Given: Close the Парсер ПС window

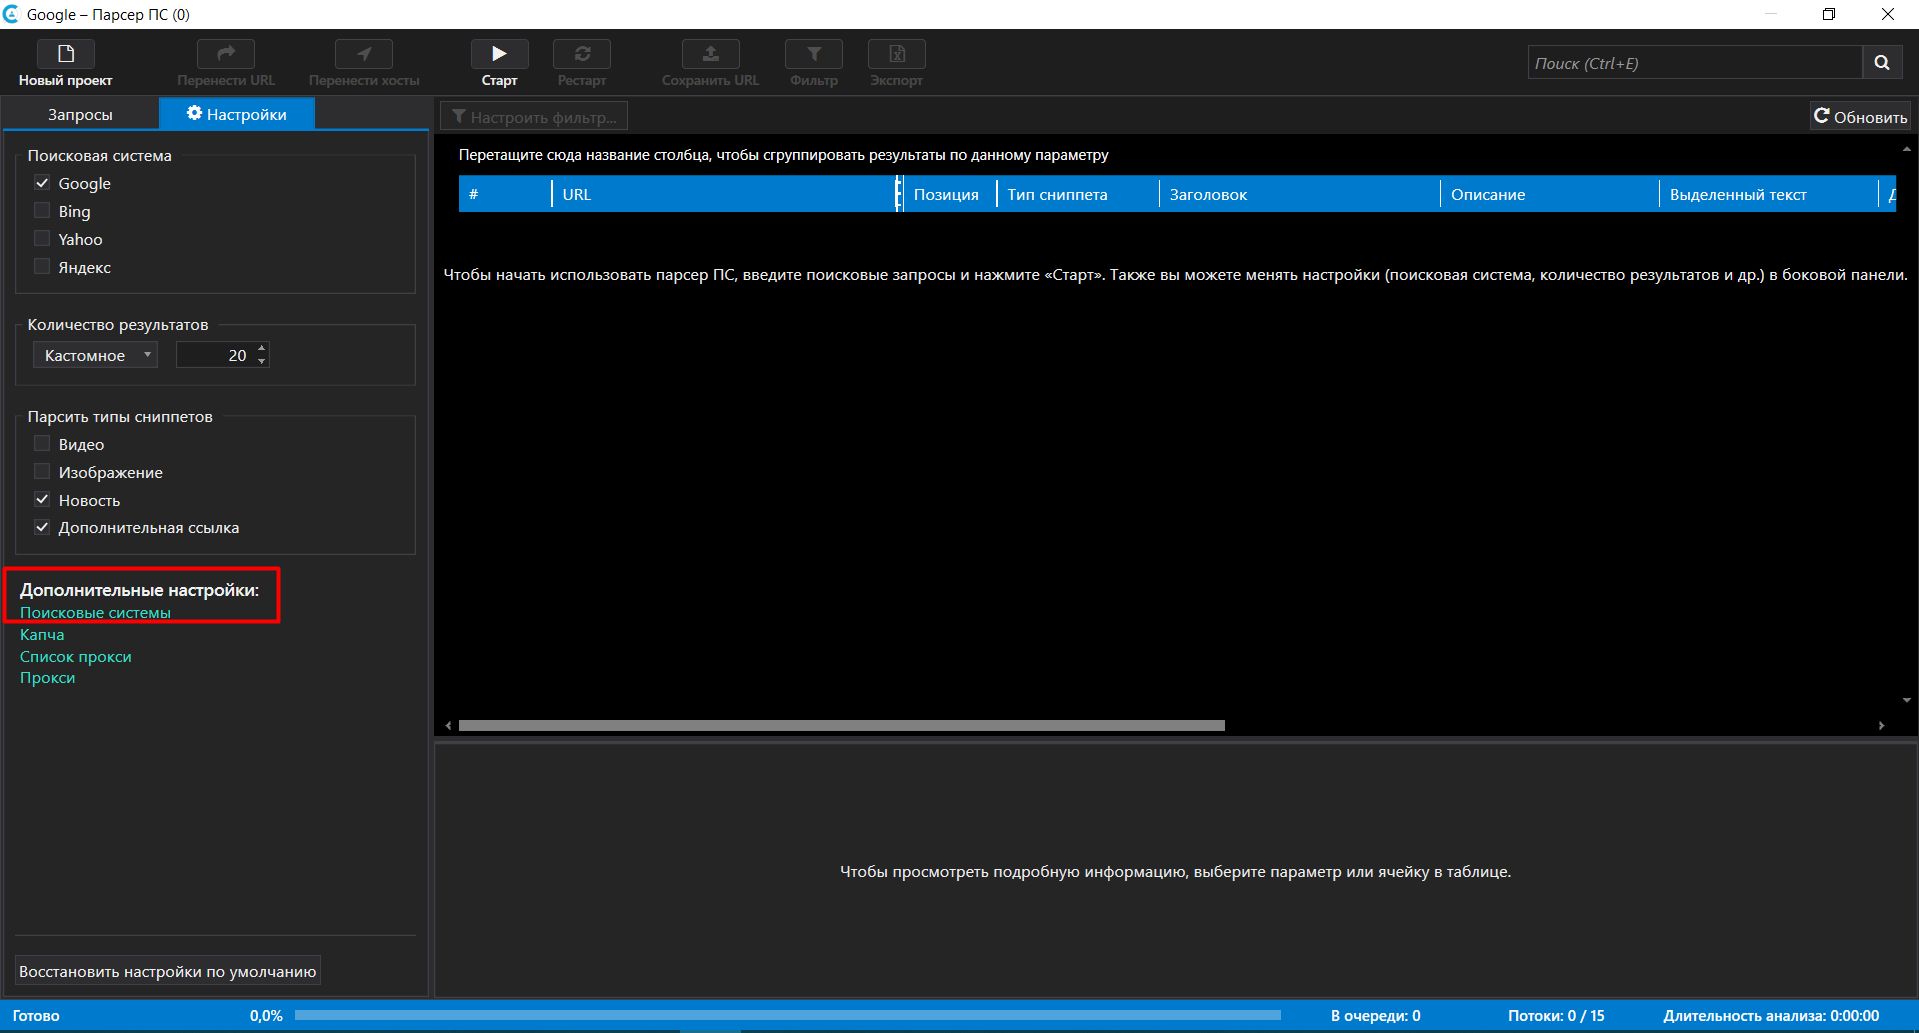Looking at the screenshot, I should point(1888,14).
